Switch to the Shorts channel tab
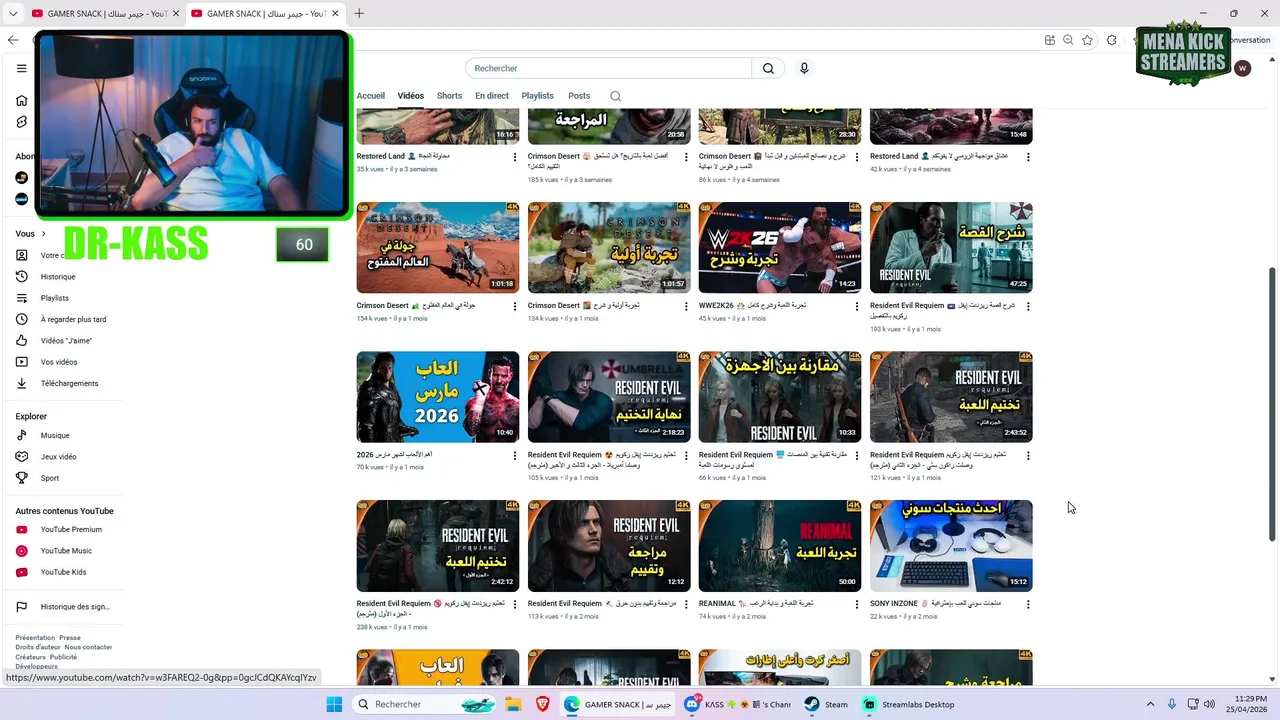The image size is (1280, 720). pos(450,96)
